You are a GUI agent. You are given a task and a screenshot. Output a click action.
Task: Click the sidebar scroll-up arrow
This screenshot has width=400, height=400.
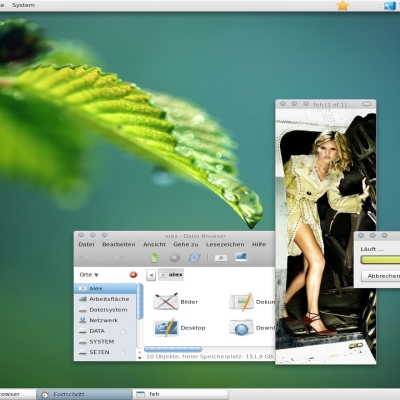tap(140, 352)
